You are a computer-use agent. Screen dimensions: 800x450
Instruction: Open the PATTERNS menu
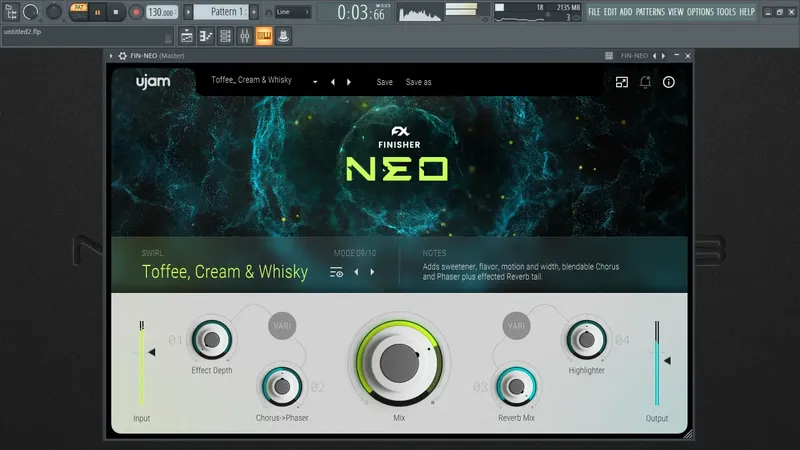(x=650, y=12)
